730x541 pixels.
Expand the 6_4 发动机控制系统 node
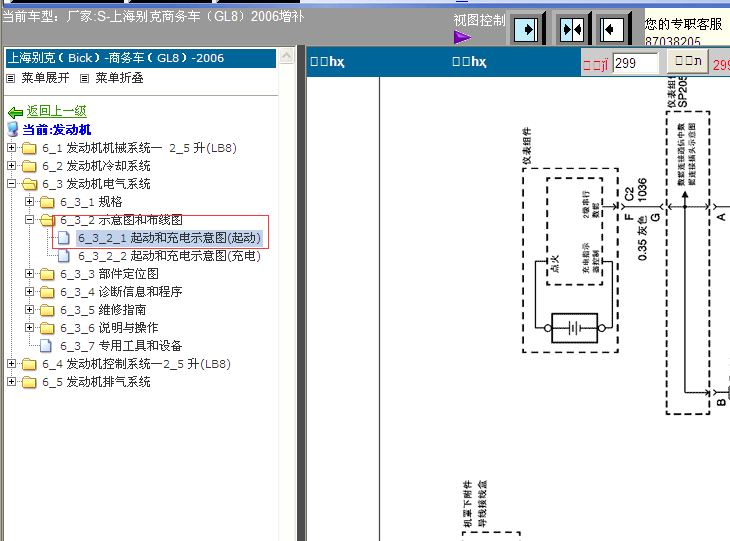click(12, 364)
